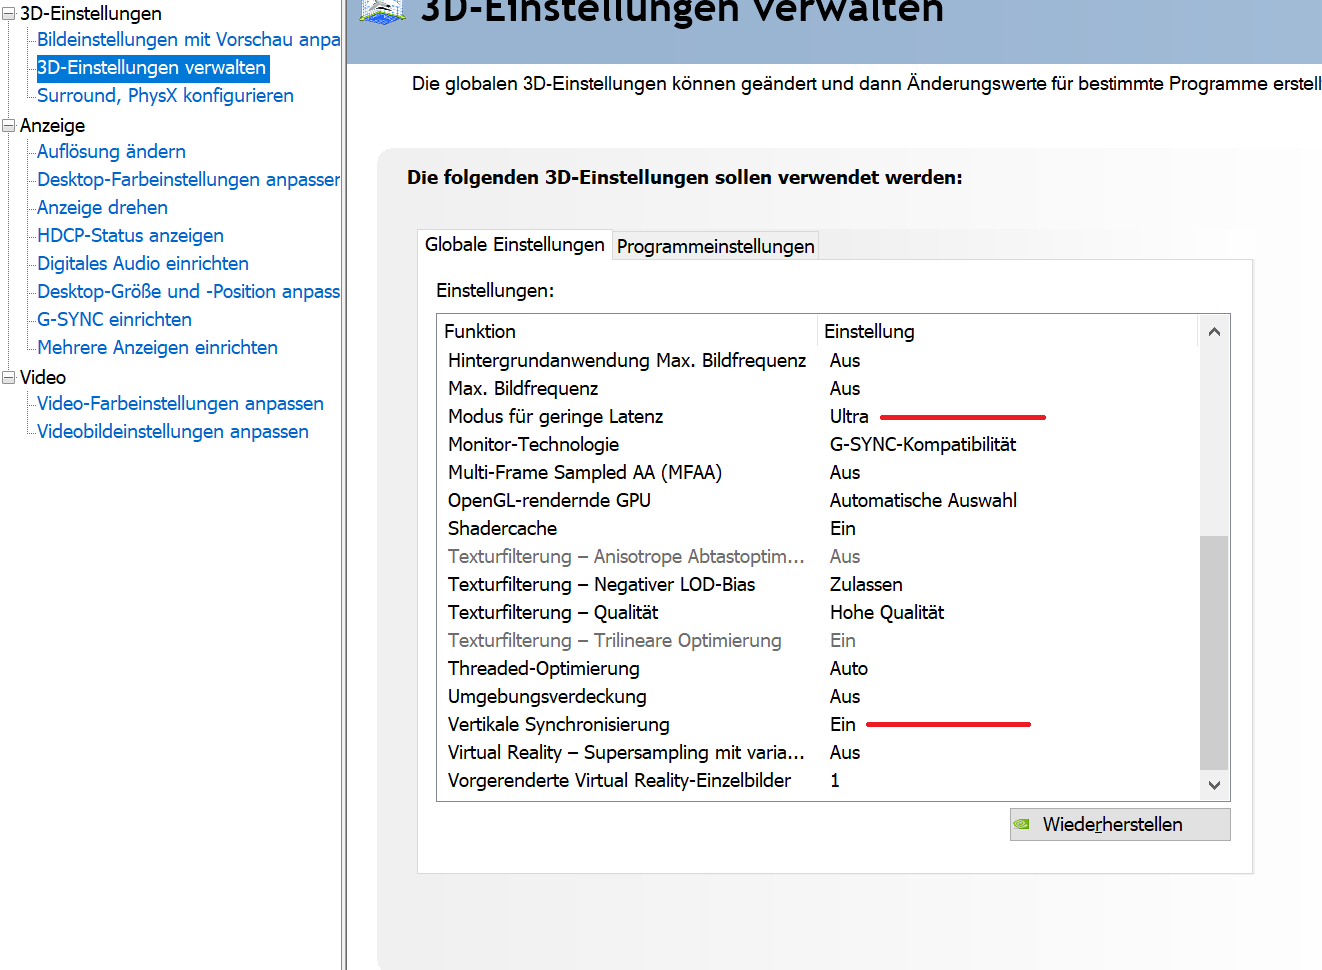Open Desktop-Farbeinstellungen anpassen page
The height and width of the screenshot is (970, 1322).
click(x=188, y=180)
